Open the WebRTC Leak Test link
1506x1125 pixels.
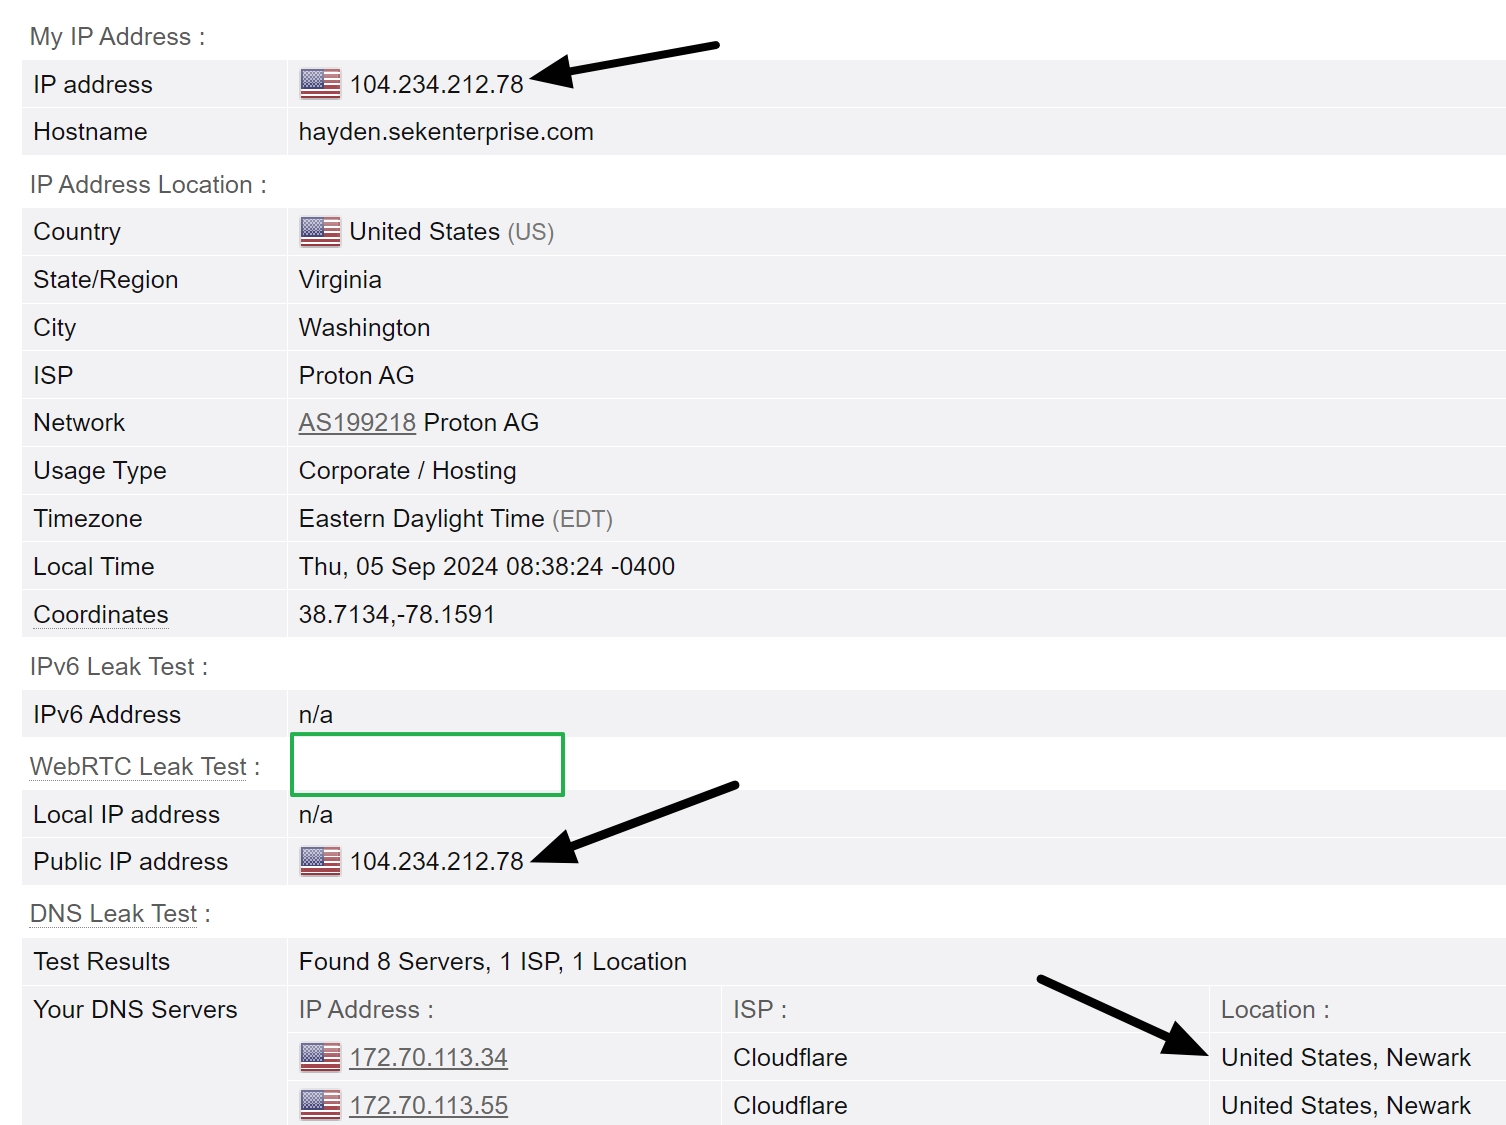tap(138, 766)
